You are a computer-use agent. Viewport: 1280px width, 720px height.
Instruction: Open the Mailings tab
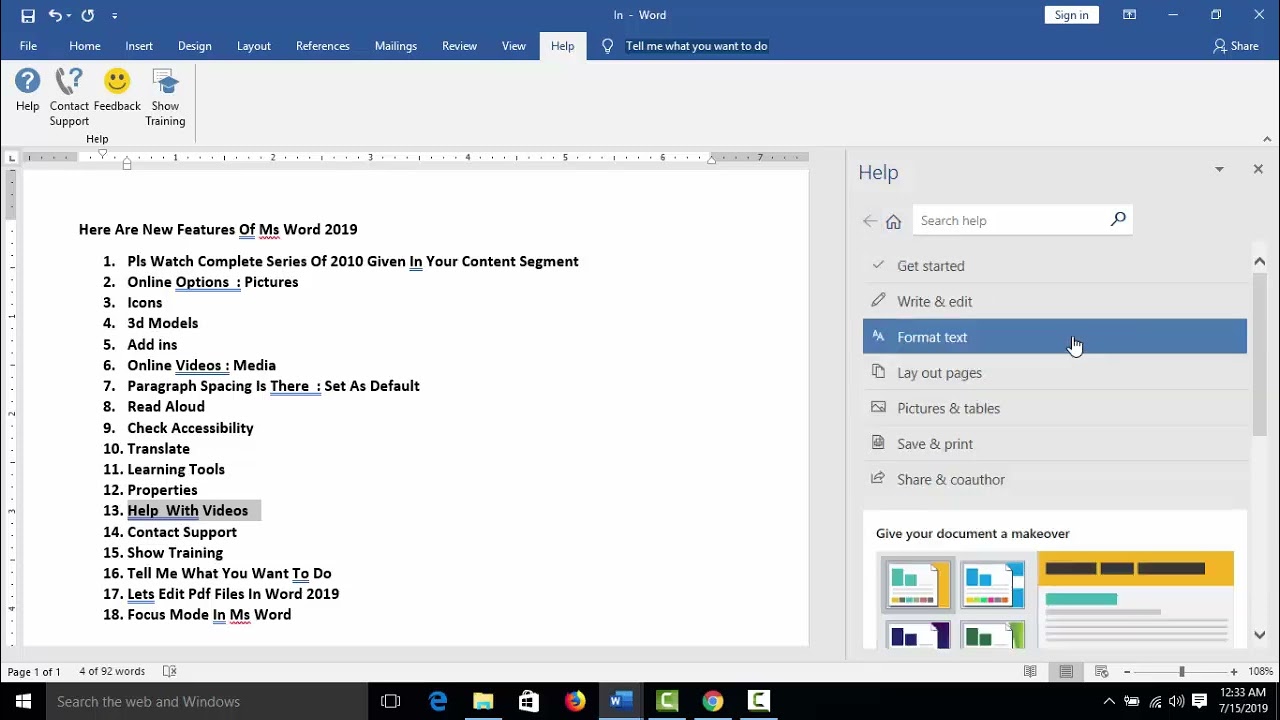[x=396, y=46]
